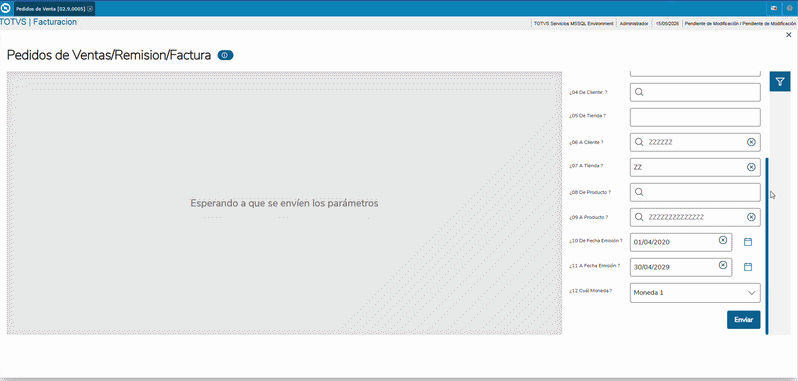Click the partially visible input field above 04 De Cliente
This screenshot has width=798, height=381.
tap(695, 74)
